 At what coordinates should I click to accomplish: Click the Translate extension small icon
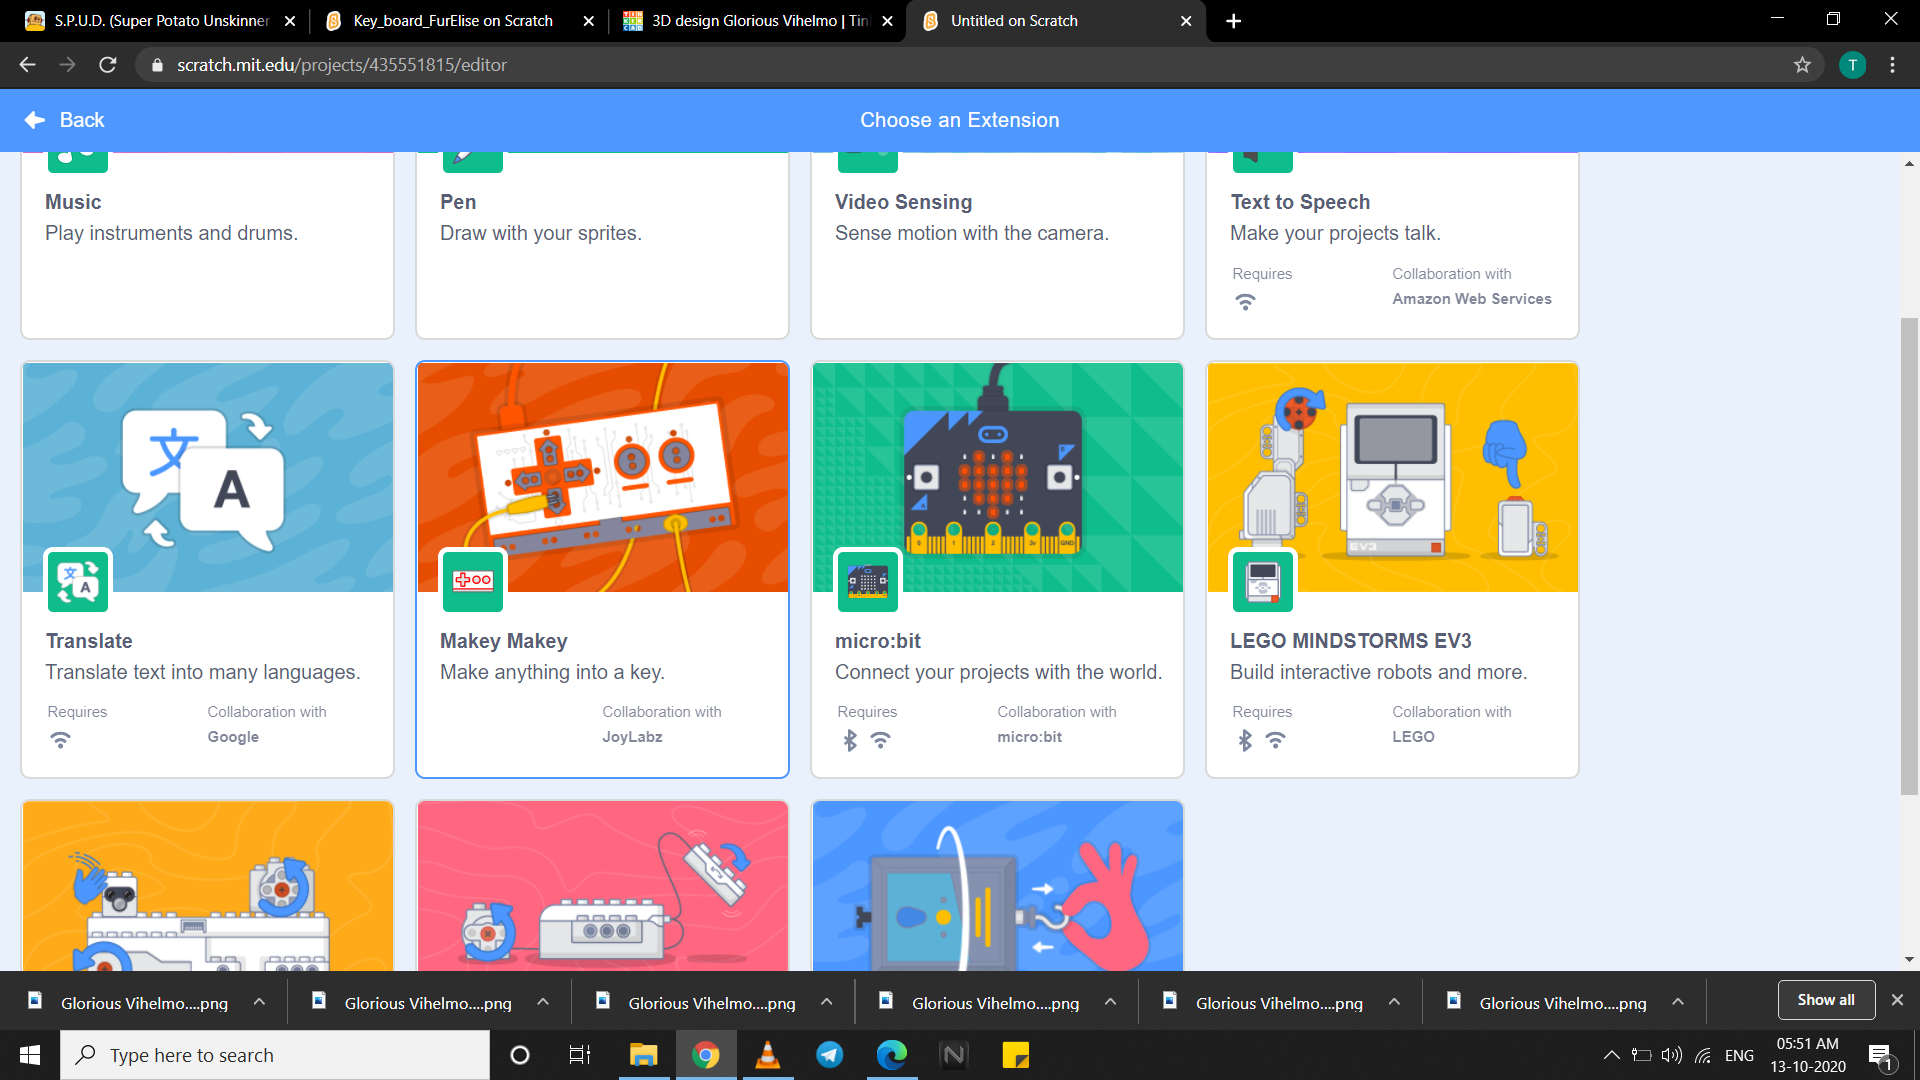[x=77, y=581]
